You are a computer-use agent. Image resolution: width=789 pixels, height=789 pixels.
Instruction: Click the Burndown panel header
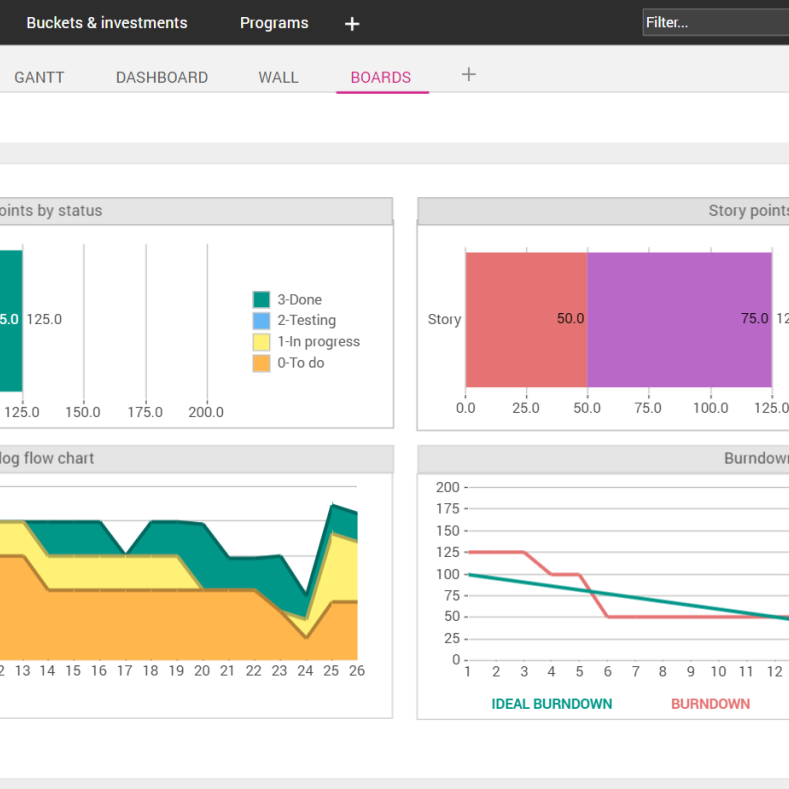point(603,458)
